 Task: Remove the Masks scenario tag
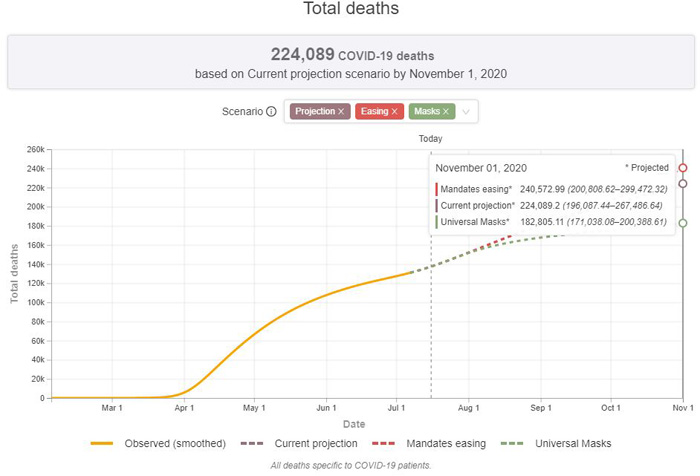point(446,112)
